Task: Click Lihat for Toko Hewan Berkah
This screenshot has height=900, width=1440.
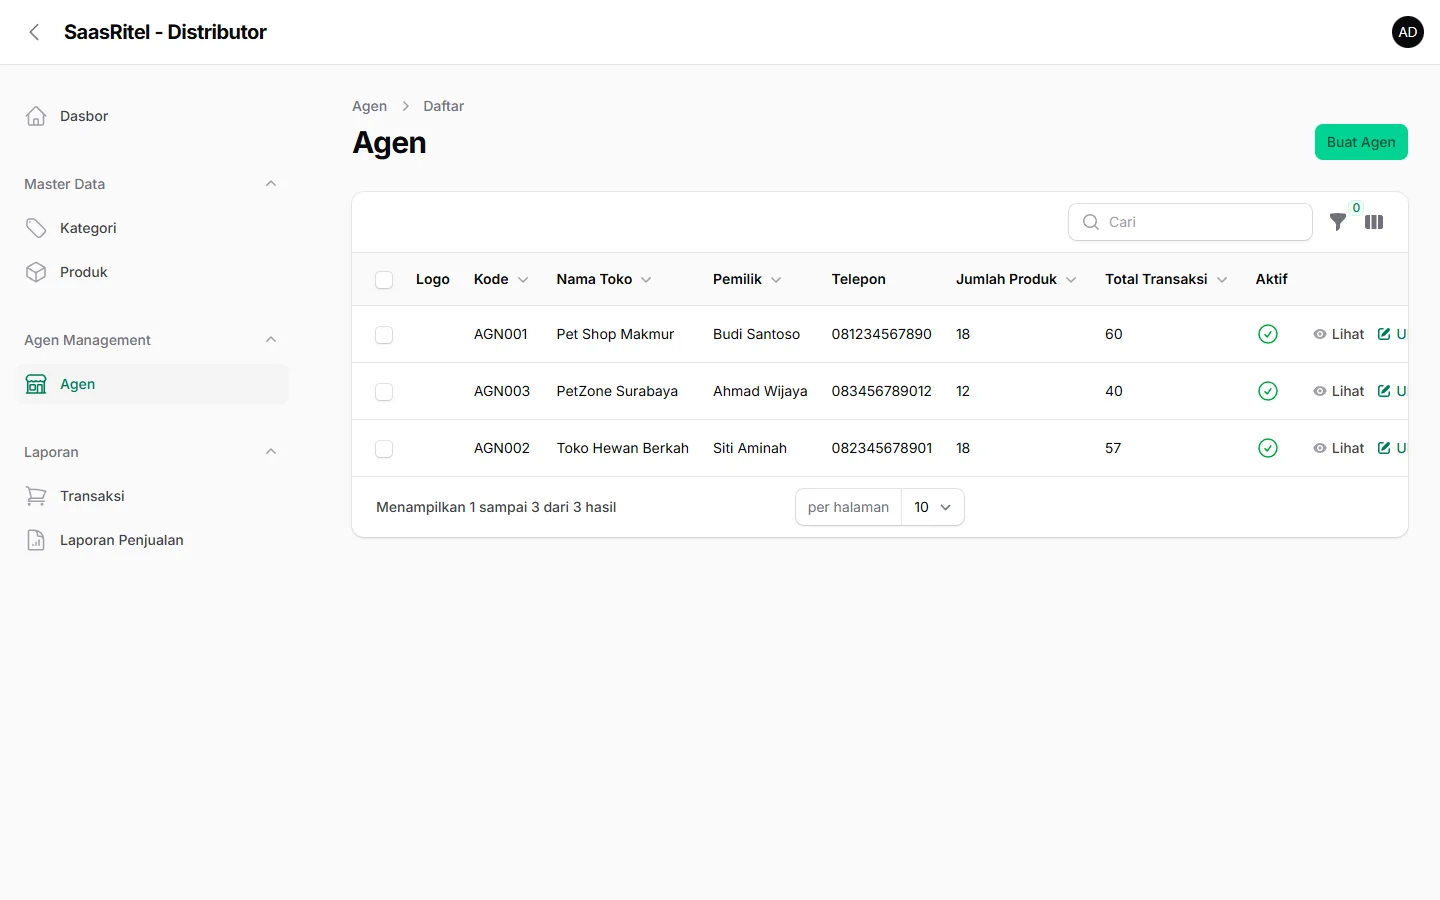Action: (x=1338, y=448)
